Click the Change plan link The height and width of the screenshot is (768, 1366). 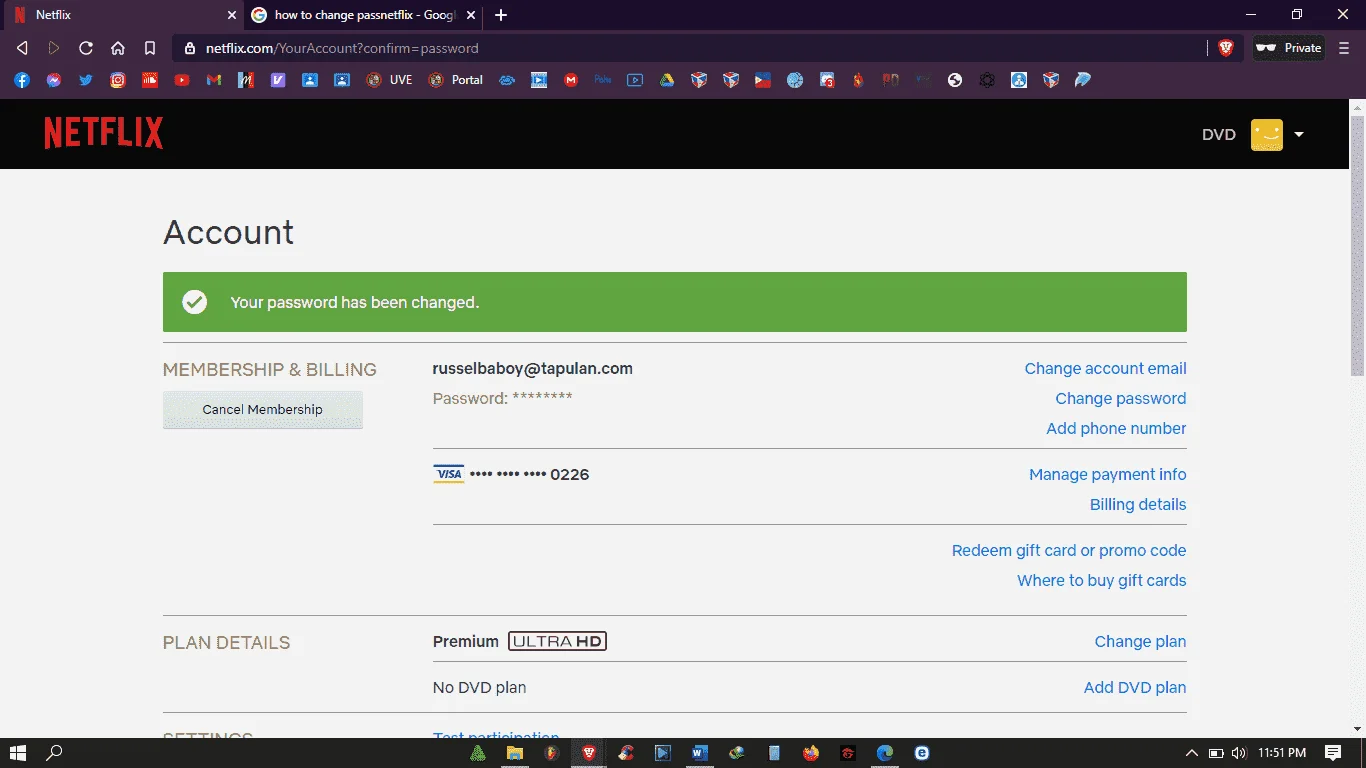(x=1140, y=642)
